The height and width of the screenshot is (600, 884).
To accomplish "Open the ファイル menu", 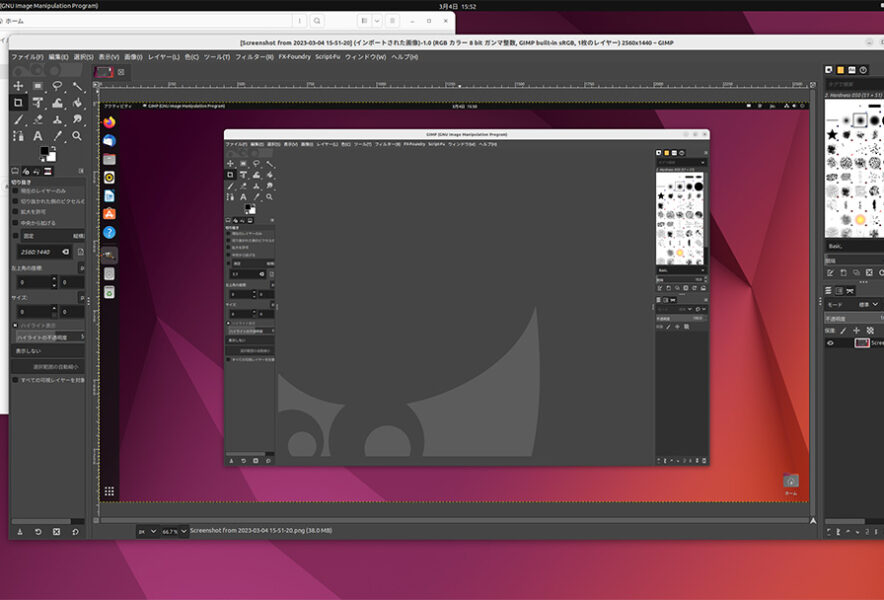I will [27, 57].
